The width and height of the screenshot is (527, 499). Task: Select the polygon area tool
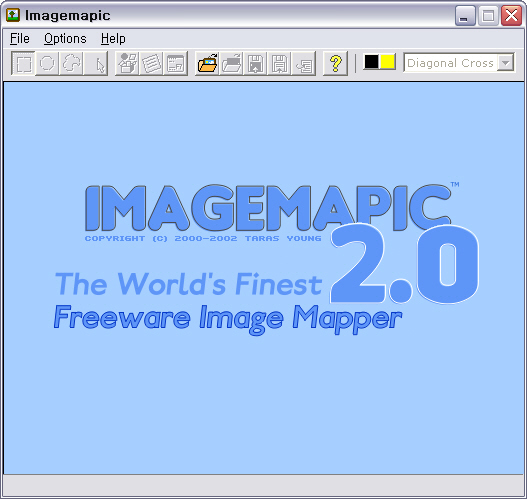click(x=71, y=63)
